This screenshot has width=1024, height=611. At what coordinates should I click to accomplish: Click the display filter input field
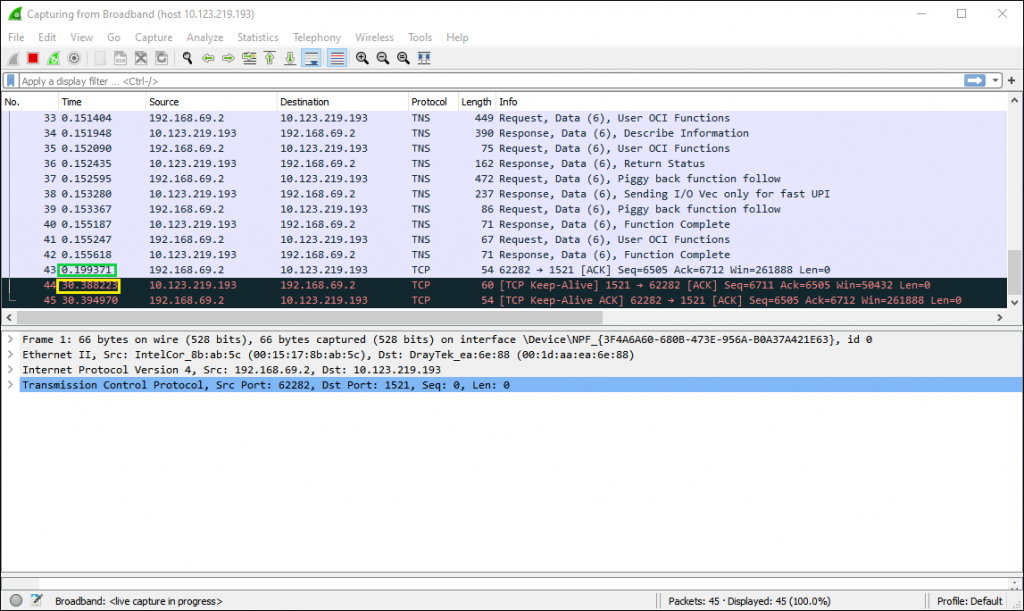(x=480, y=81)
